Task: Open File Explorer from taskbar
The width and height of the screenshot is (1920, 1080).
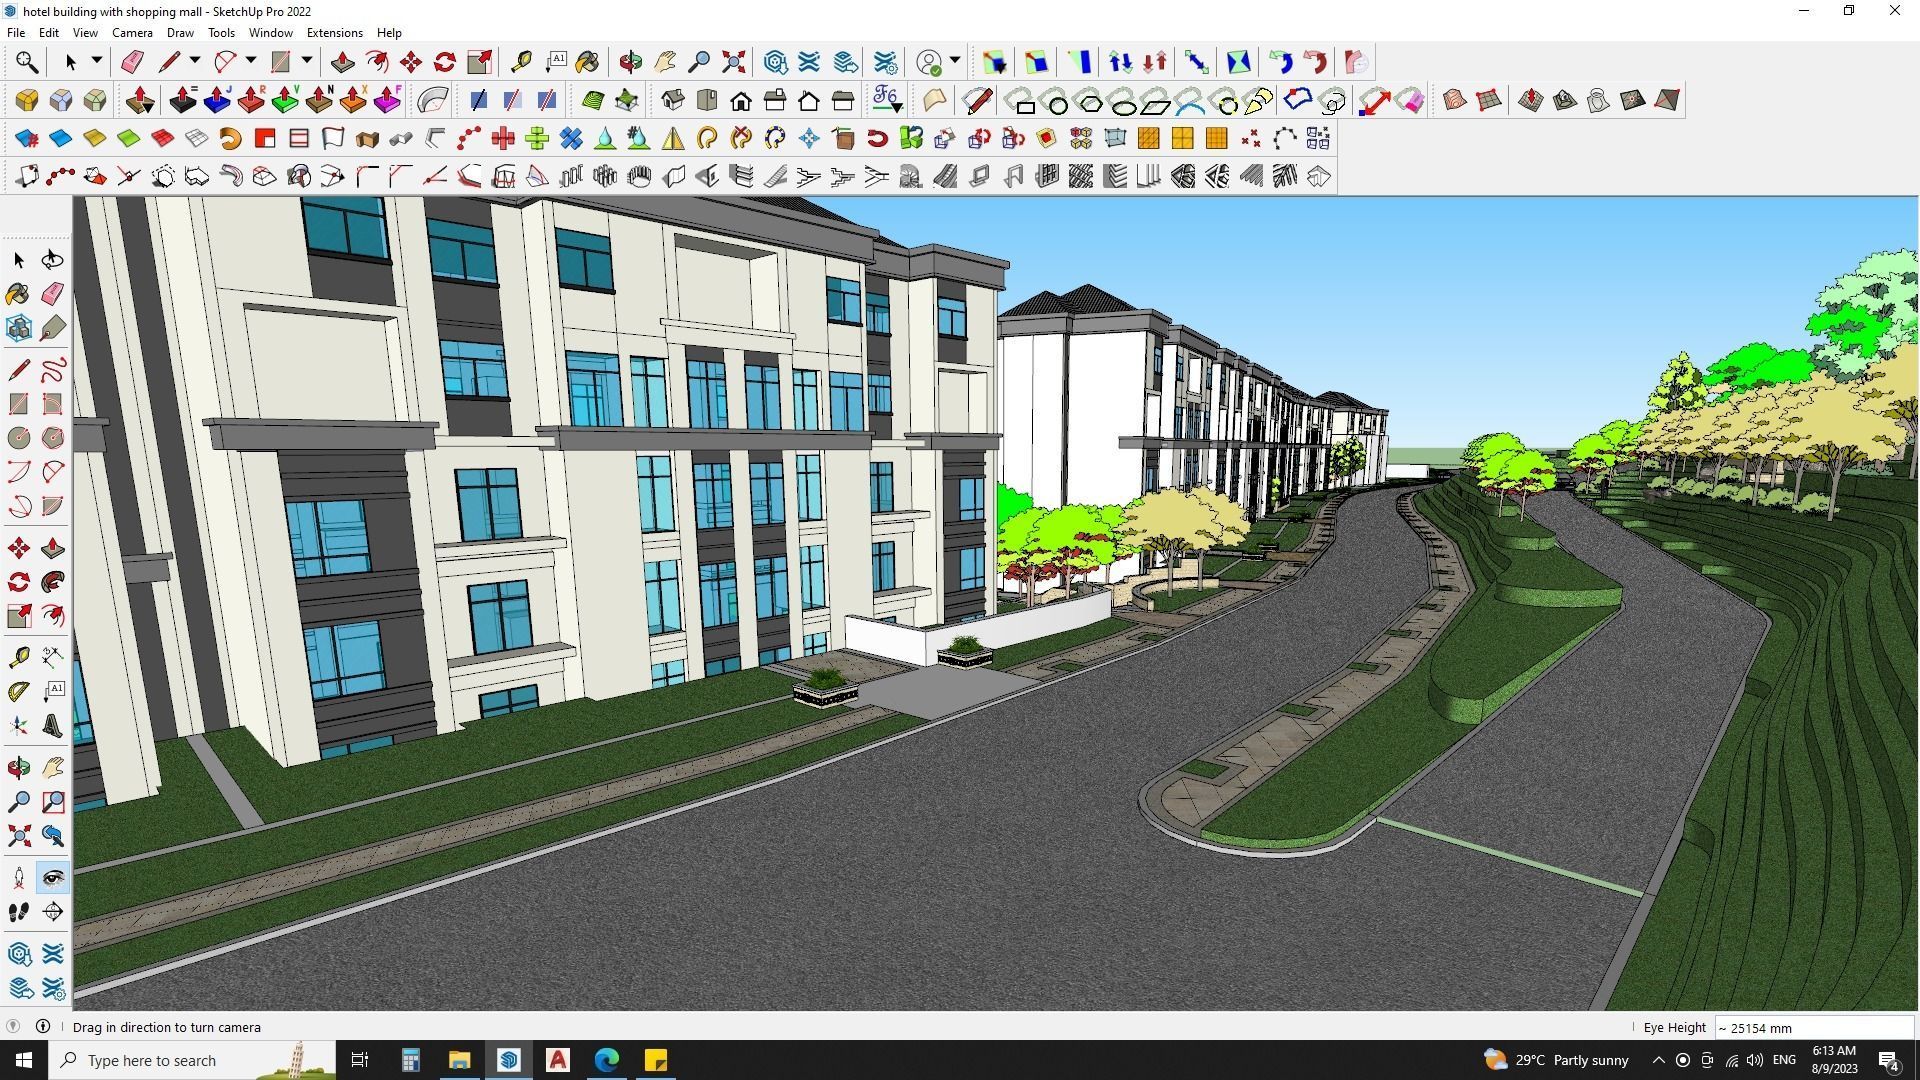Action: click(459, 1060)
